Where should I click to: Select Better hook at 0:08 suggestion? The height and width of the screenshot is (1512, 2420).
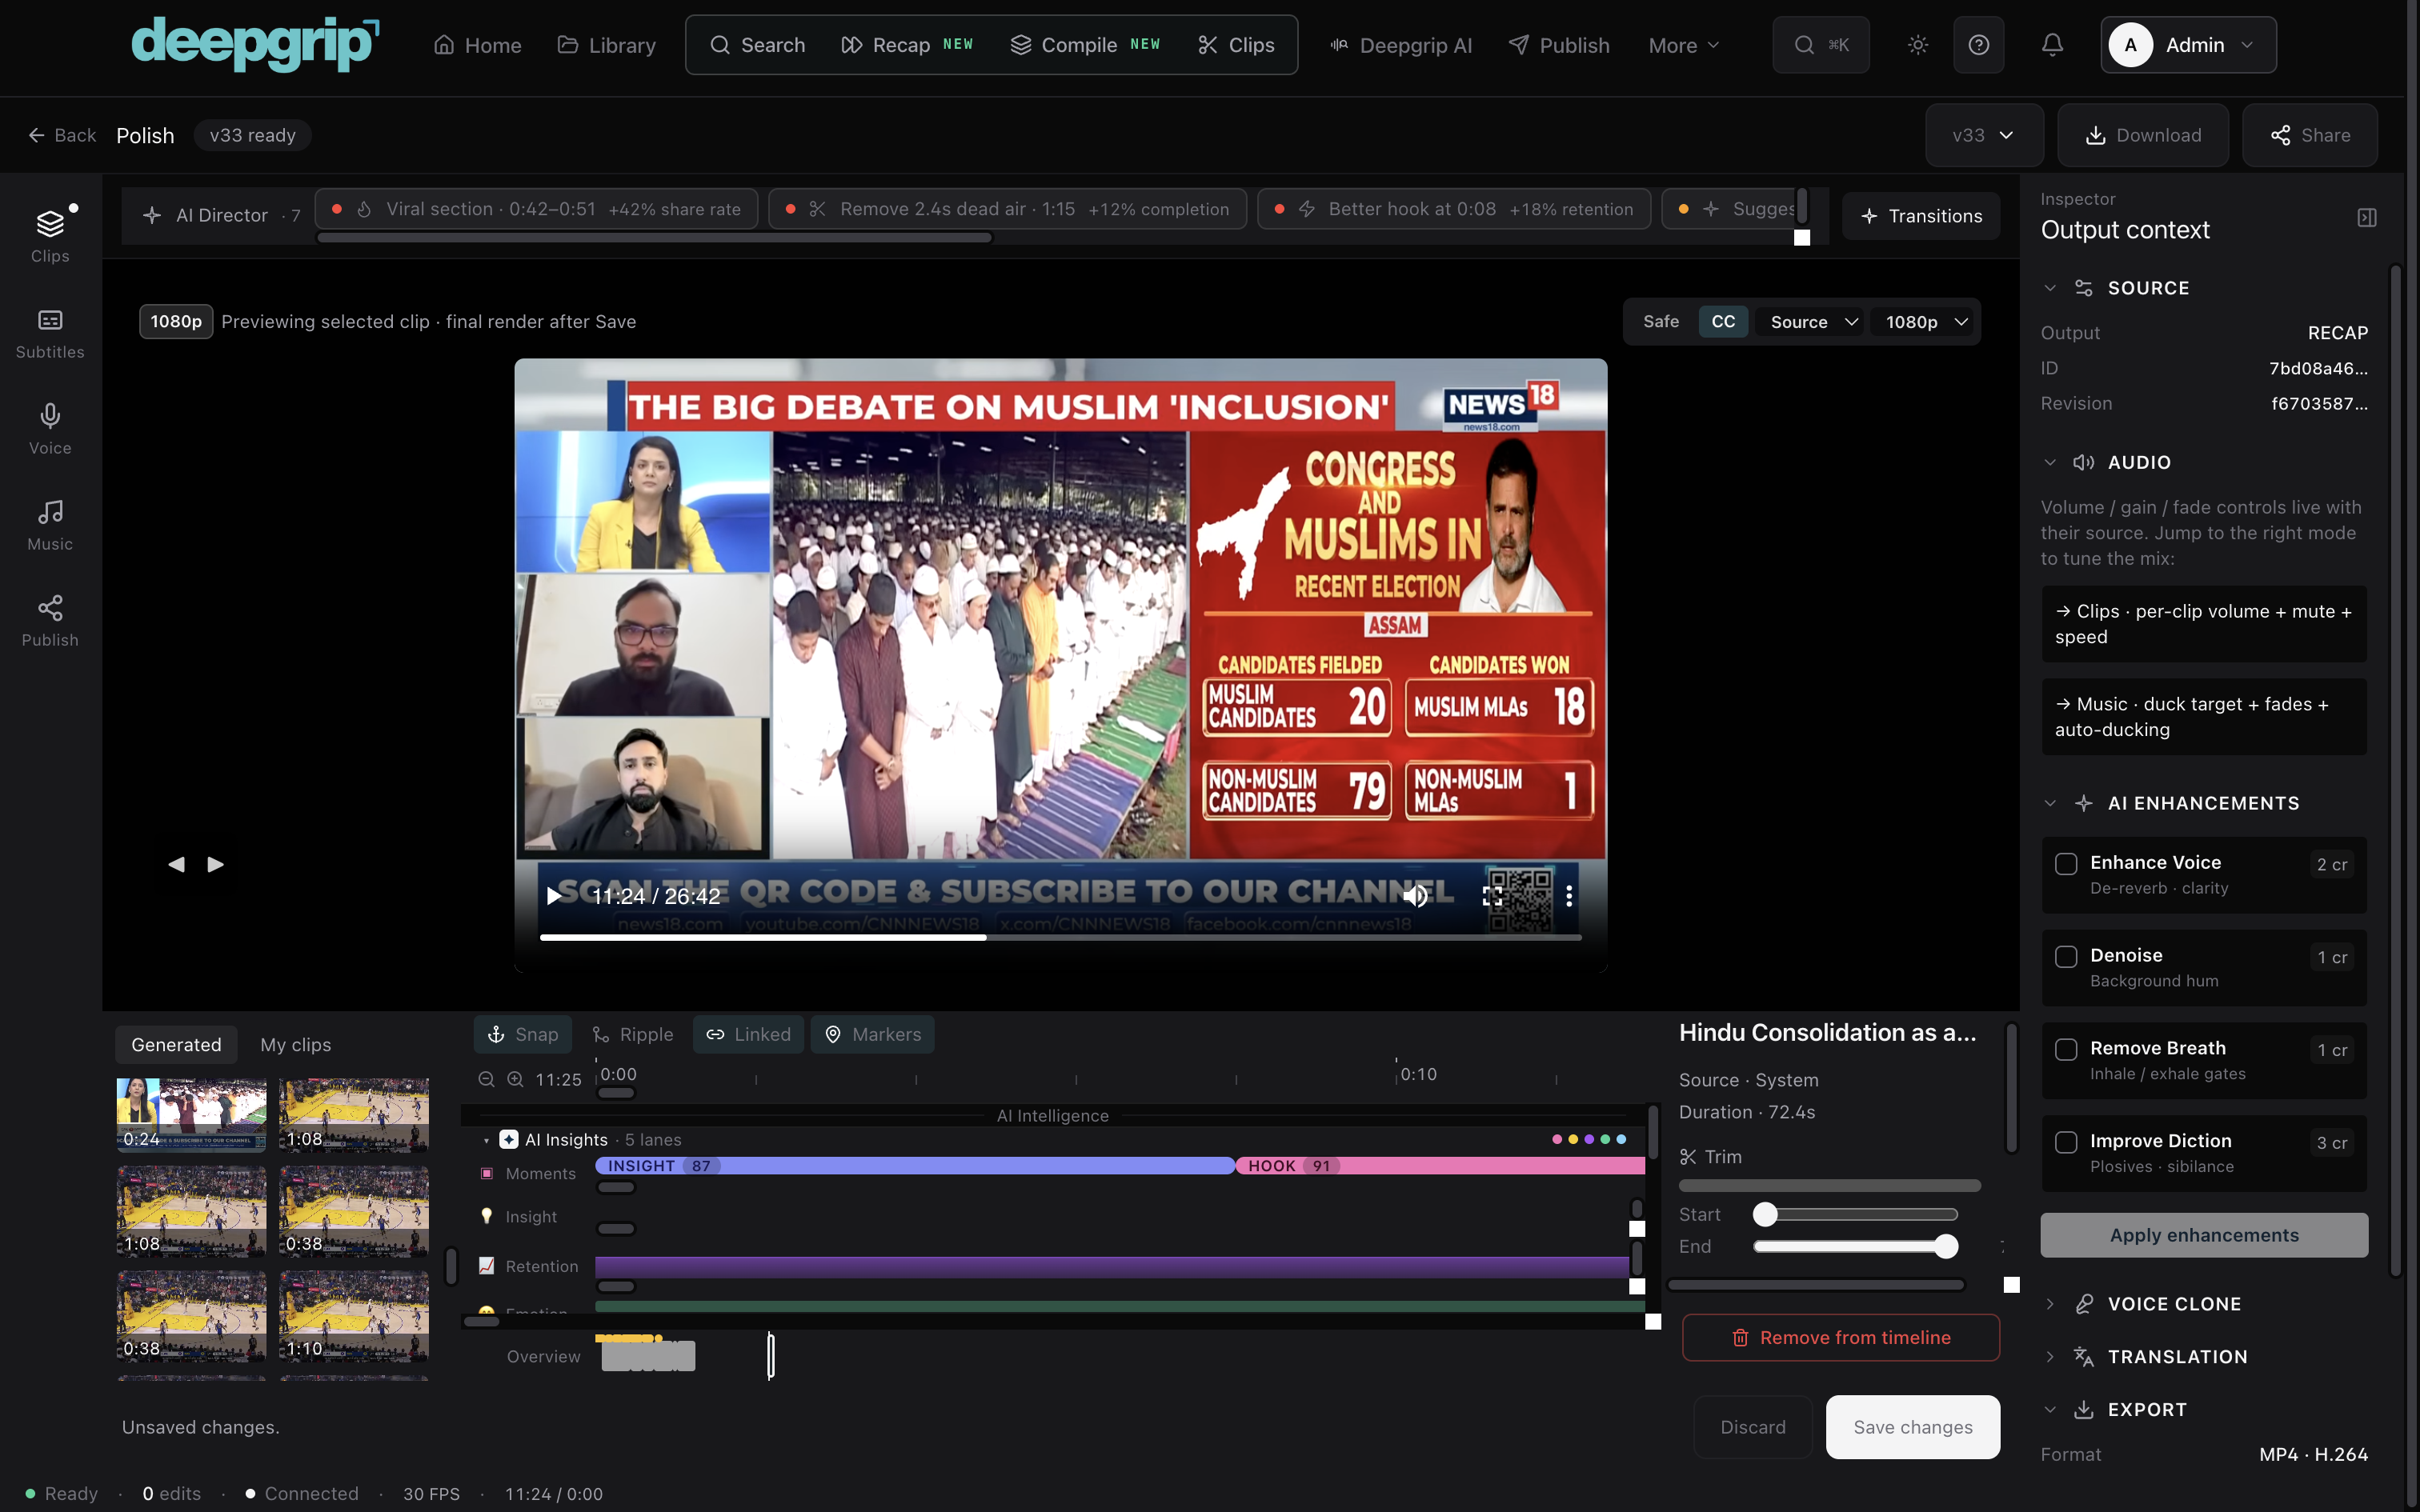coord(1454,209)
